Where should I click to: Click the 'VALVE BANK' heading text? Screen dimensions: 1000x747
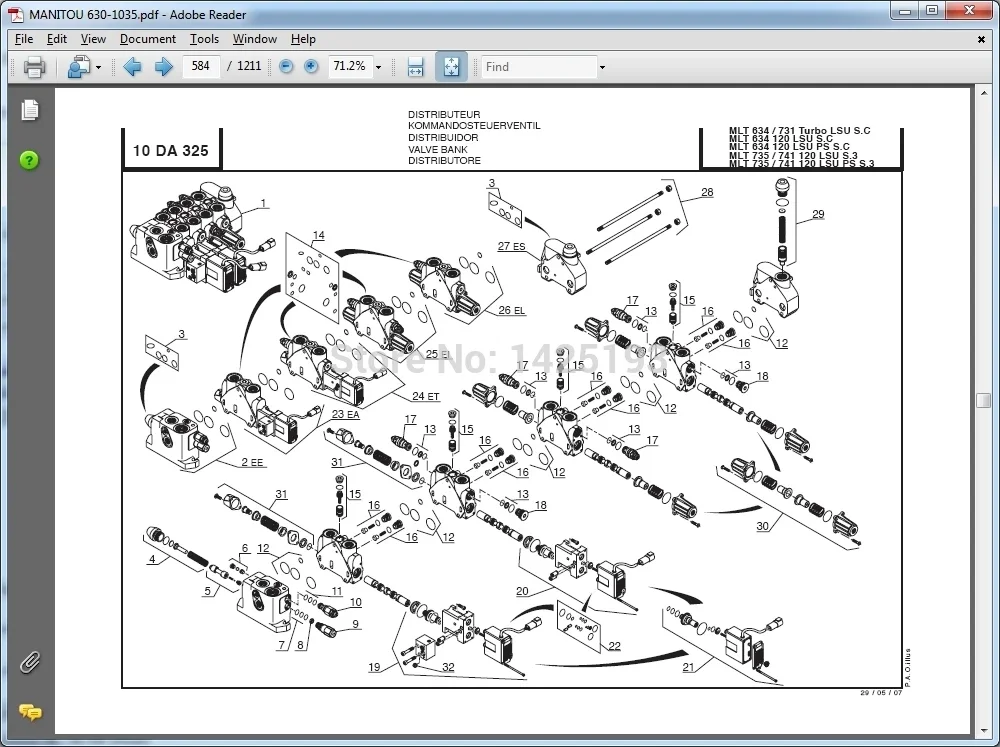pyautogui.click(x=438, y=149)
